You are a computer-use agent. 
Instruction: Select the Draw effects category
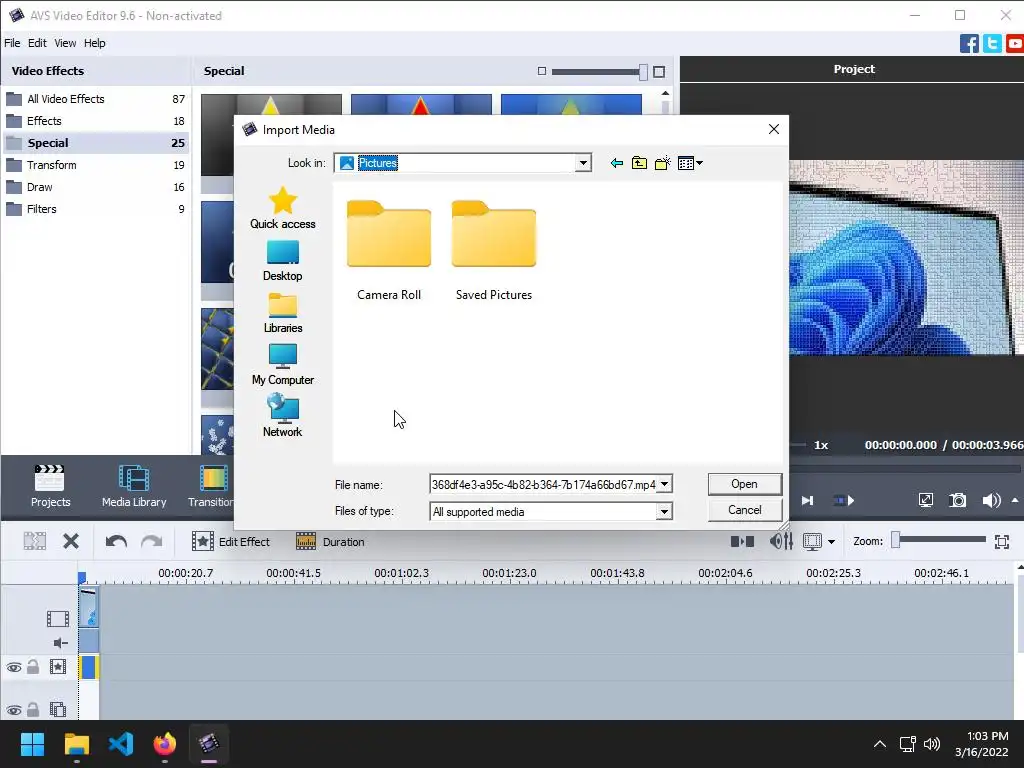coord(95,187)
